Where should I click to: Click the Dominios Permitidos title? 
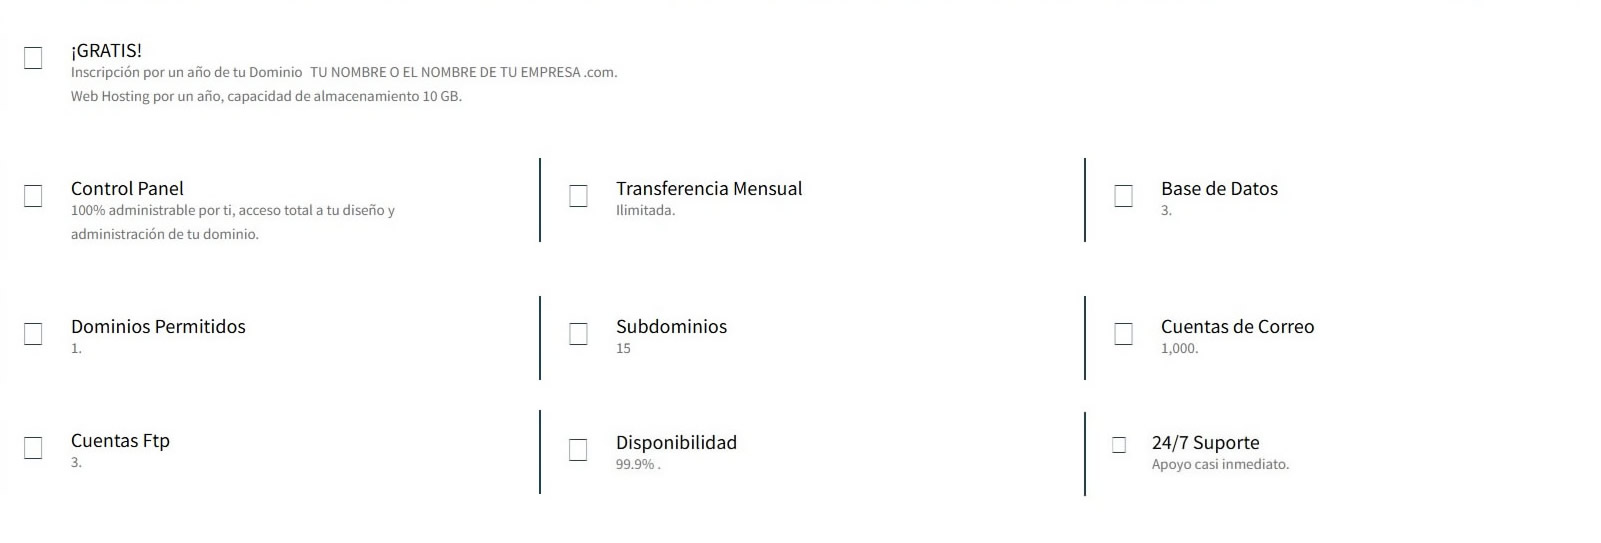(x=158, y=327)
